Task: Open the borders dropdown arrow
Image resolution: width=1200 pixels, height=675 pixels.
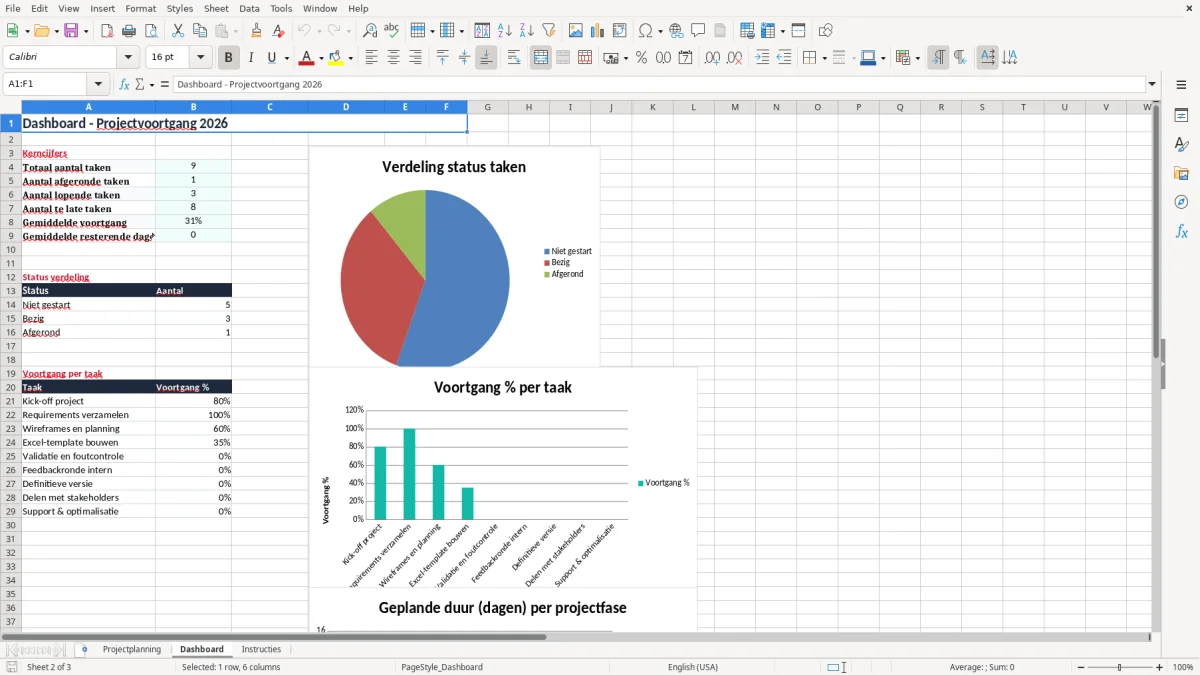Action: pyautogui.click(x=823, y=58)
